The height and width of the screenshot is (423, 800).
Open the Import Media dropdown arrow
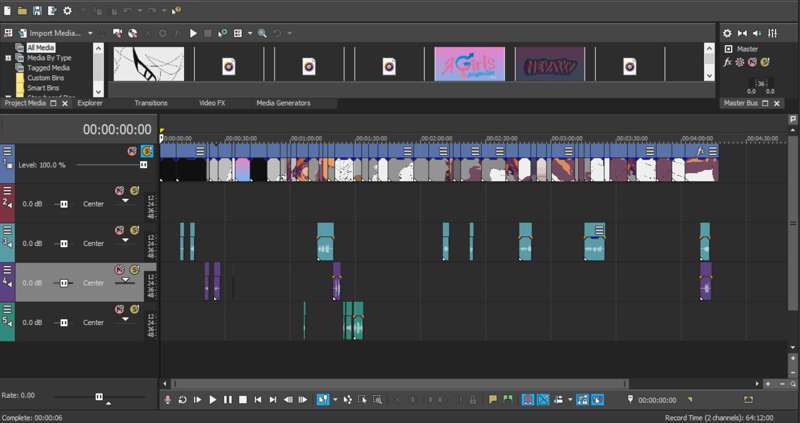click(90, 33)
